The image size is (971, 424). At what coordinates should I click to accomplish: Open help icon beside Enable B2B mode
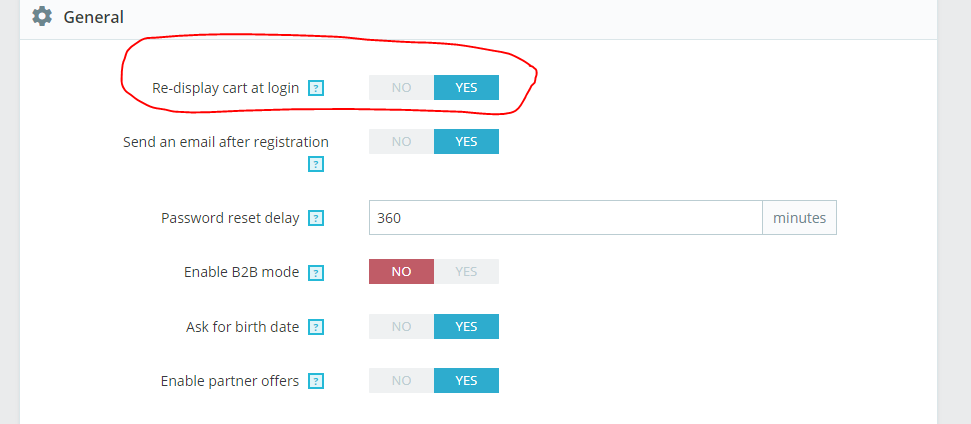point(316,272)
